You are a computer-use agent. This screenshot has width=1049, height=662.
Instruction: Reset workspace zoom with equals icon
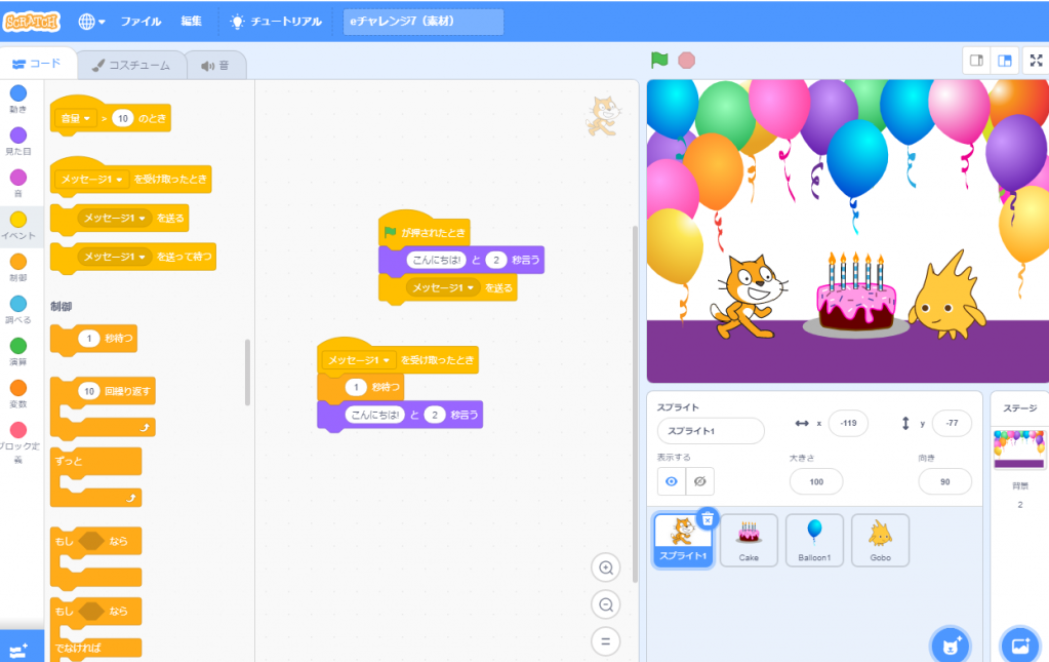(x=605, y=641)
